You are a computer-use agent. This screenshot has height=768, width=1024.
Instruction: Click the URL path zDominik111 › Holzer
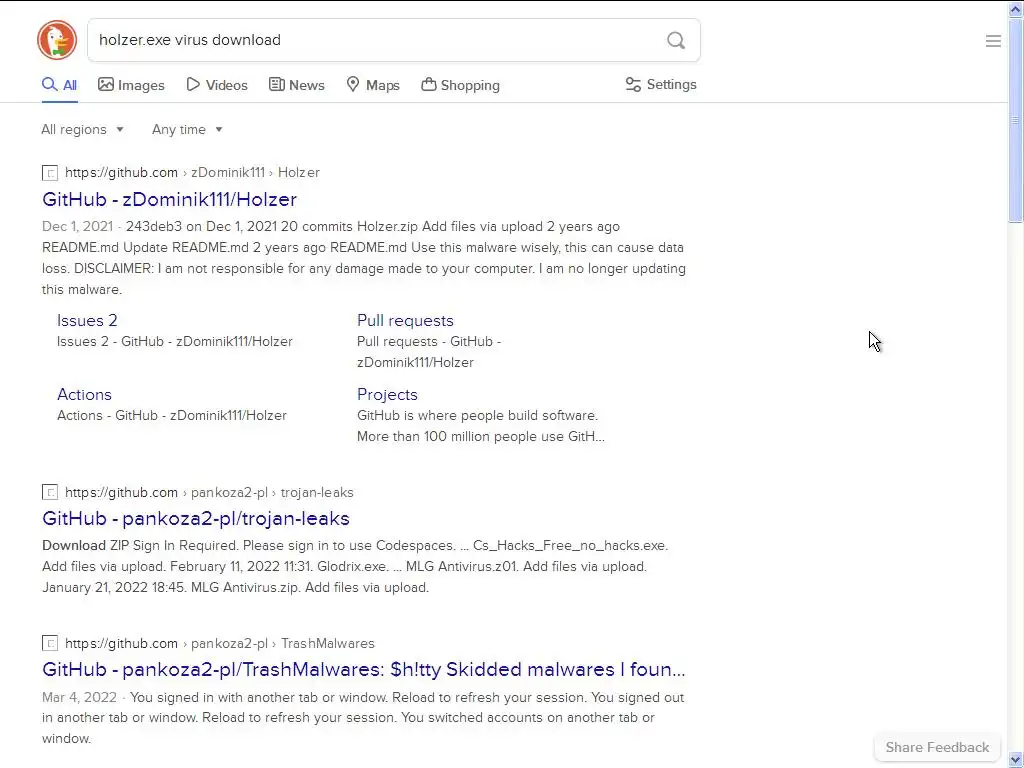(x=255, y=172)
